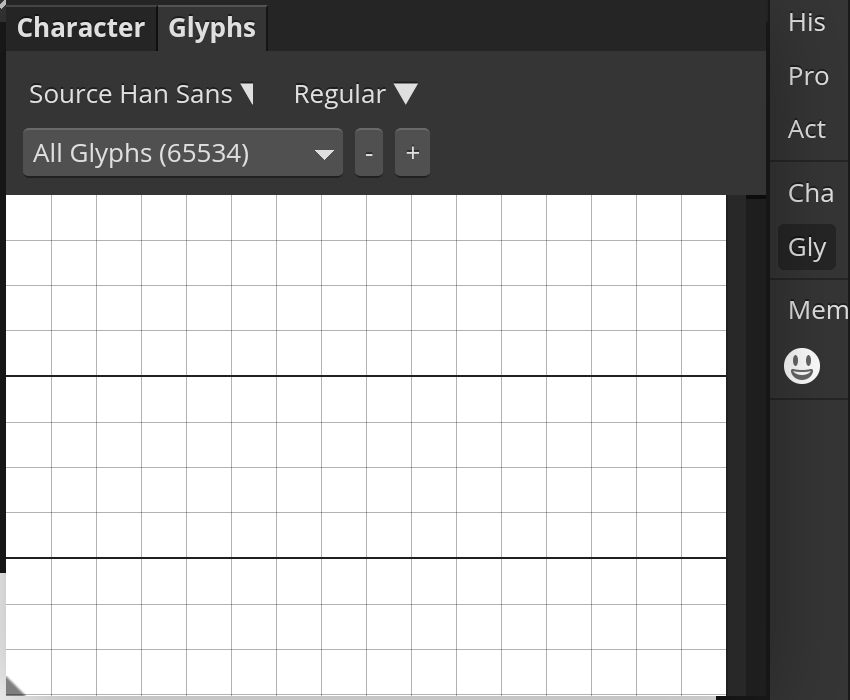
Task: Click the grip icon in top-left corner
Action: click(x=4, y=4)
